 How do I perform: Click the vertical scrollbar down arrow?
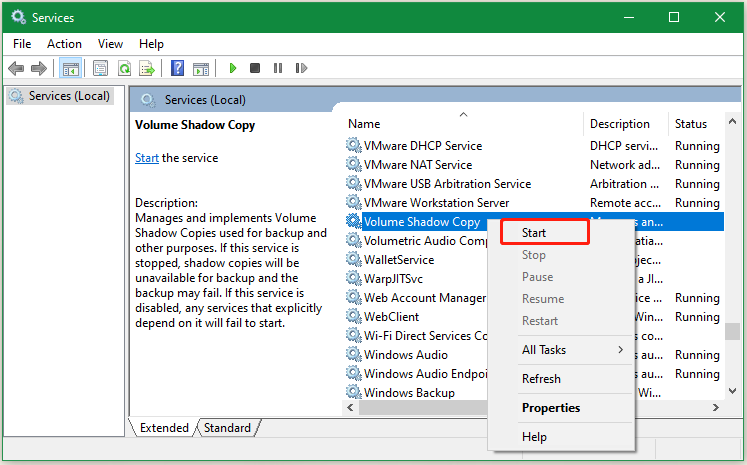[733, 391]
